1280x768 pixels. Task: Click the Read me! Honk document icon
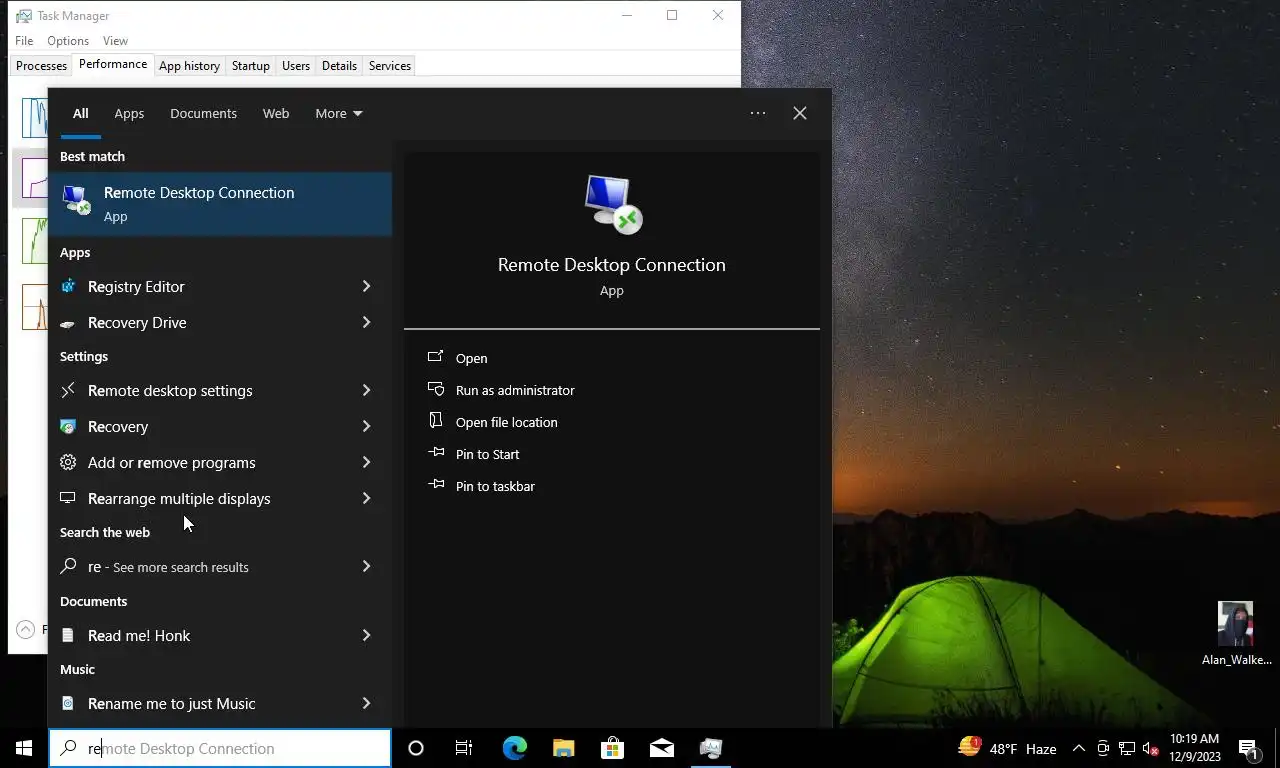click(68, 635)
